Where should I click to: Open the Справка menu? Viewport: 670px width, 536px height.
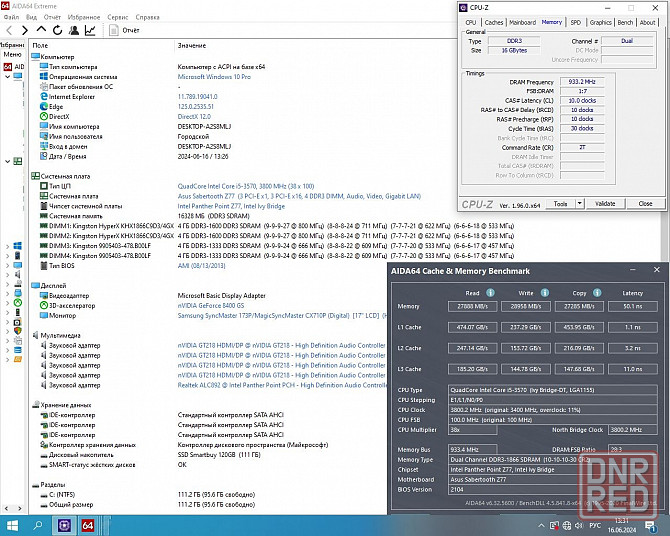tap(147, 17)
